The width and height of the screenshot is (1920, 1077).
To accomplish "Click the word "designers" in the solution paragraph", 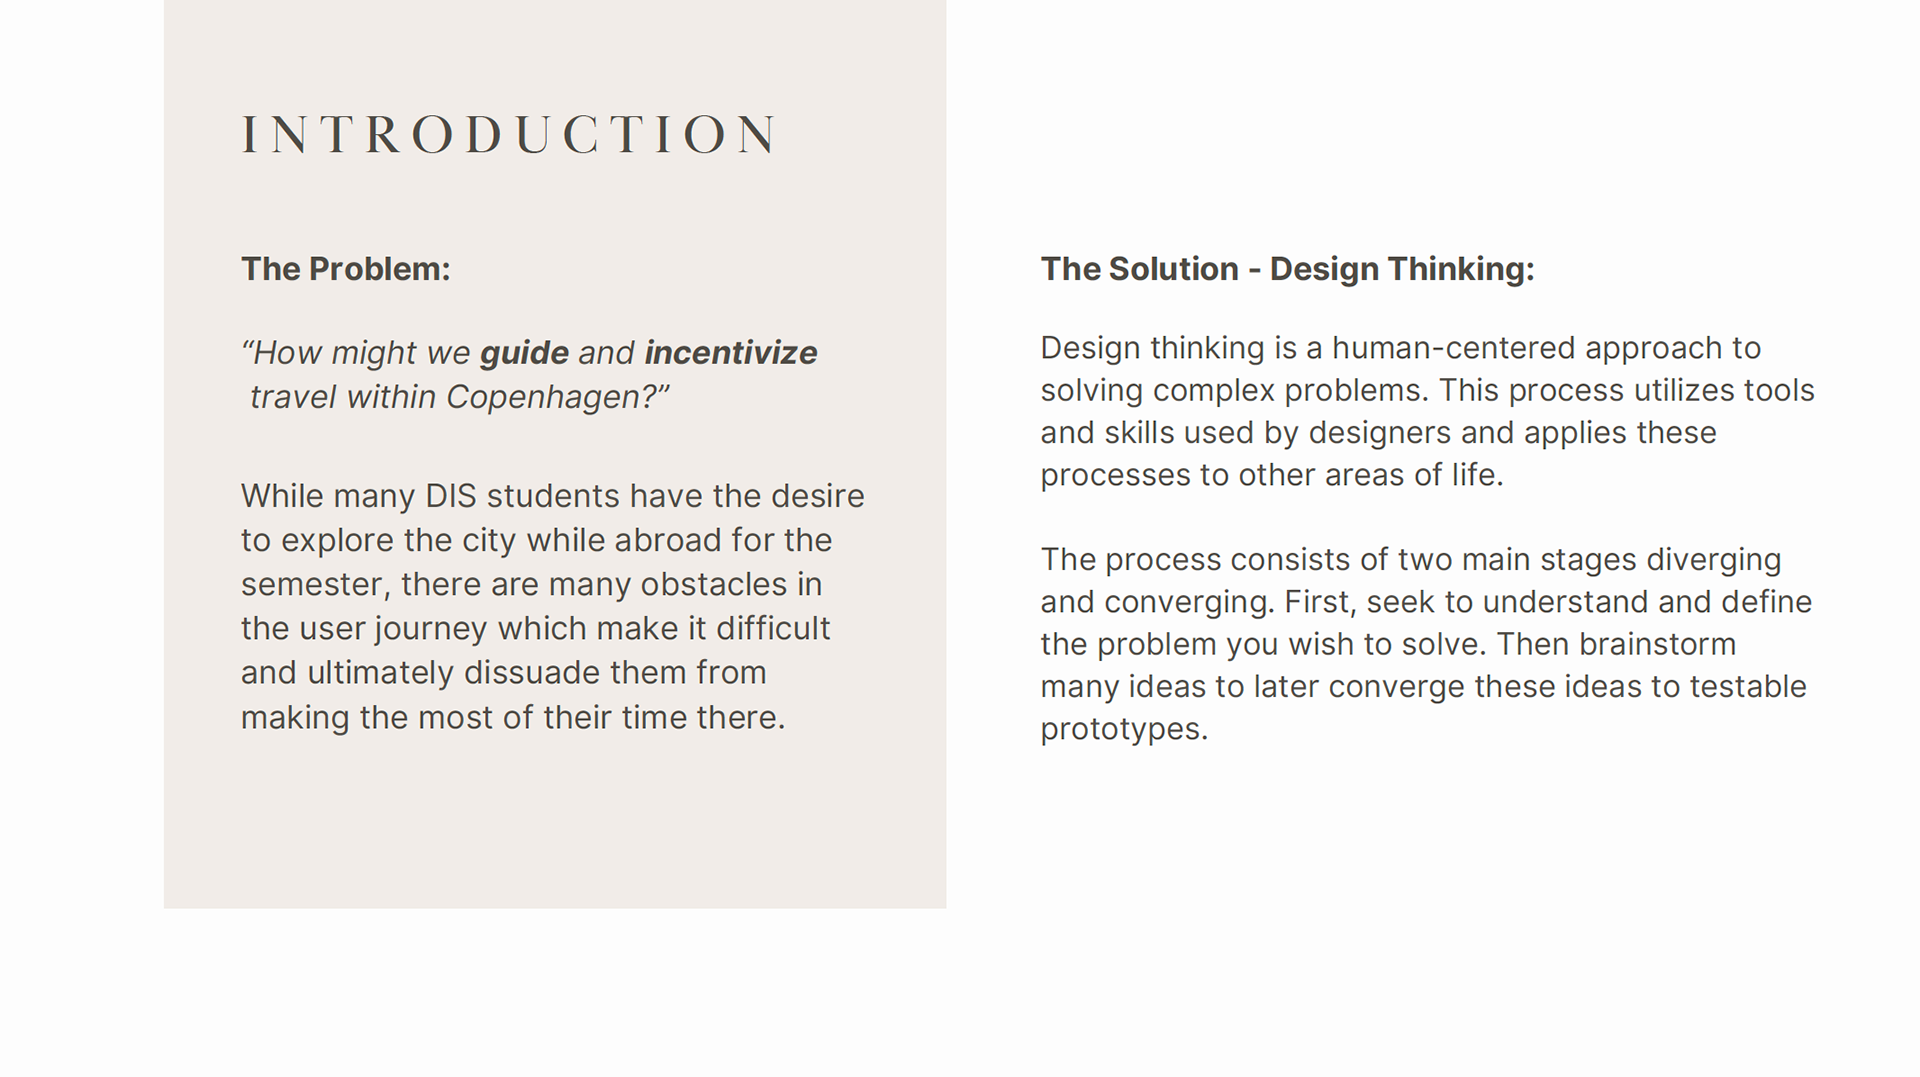I will point(1379,433).
